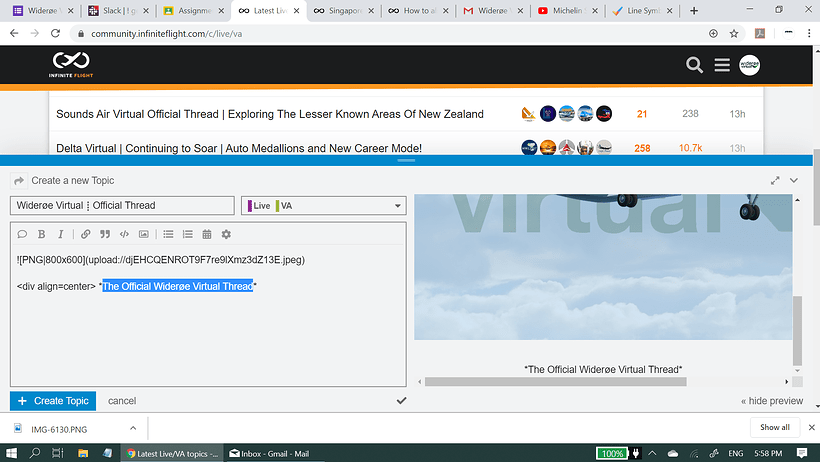The width and height of the screenshot is (820, 462).
Task: Open the PDF extension icon
Action: pos(760,33)
